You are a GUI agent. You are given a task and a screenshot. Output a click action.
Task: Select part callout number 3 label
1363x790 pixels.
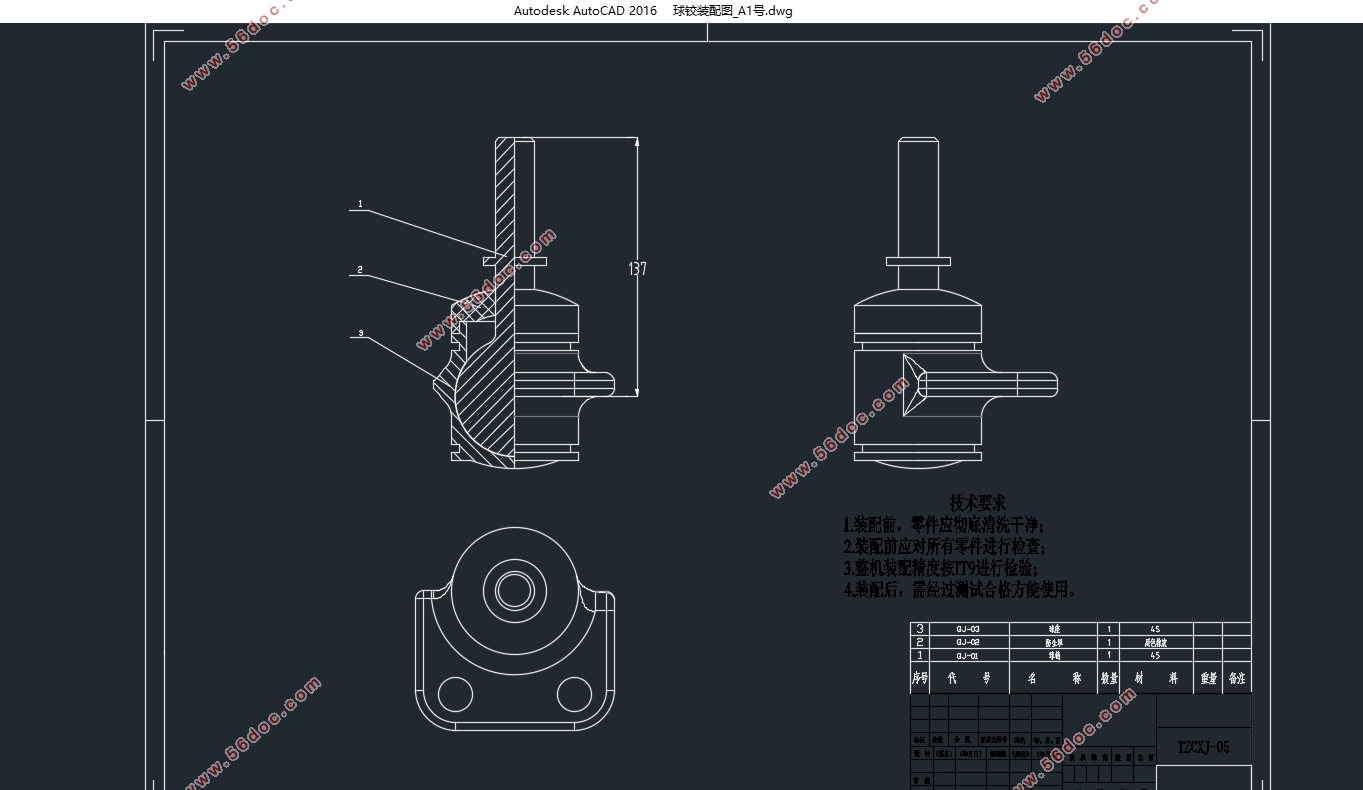(360, 333)
